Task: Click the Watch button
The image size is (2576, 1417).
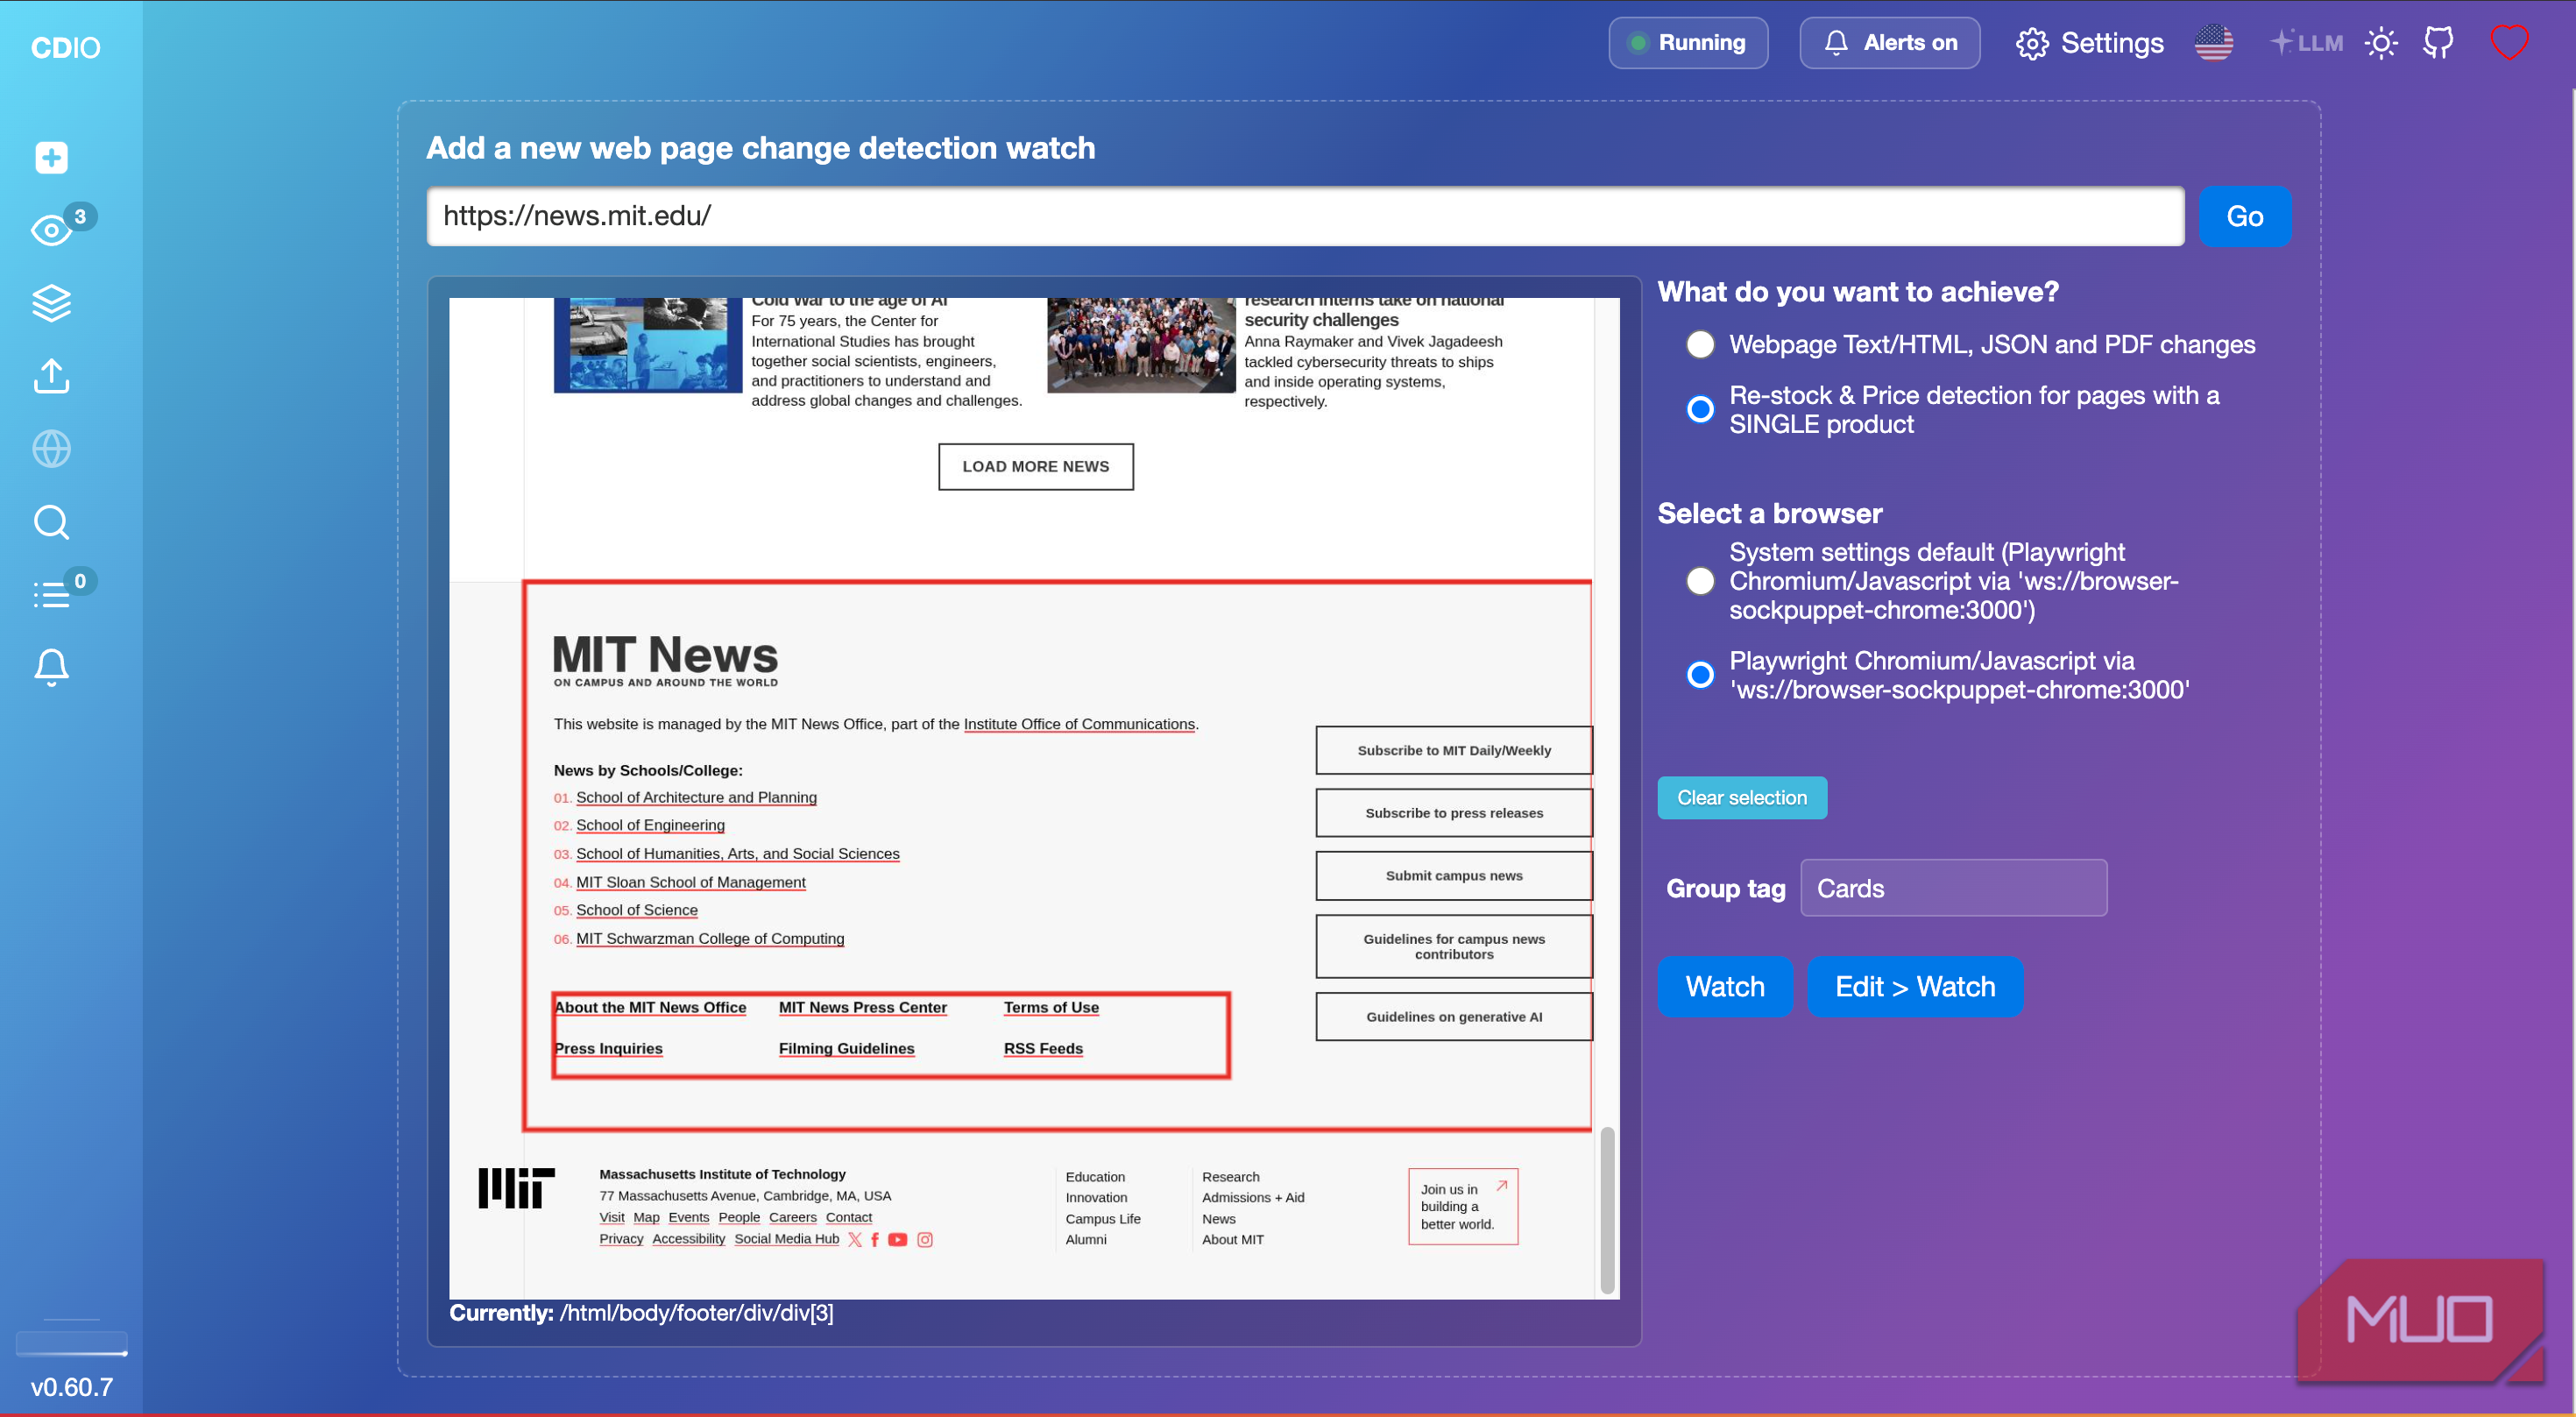Action: (x=1725, y=987)
